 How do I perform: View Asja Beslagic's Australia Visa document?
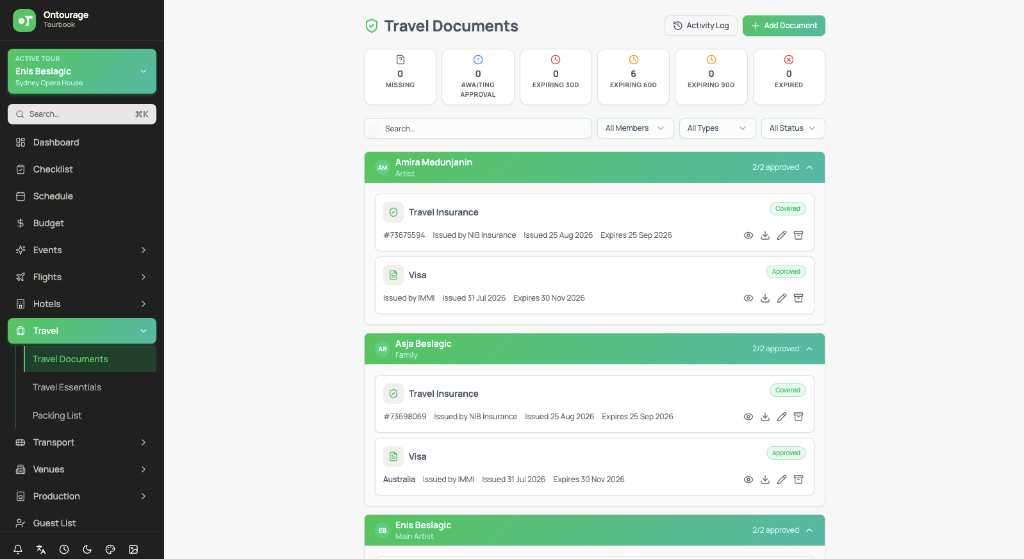coord(748,479)
